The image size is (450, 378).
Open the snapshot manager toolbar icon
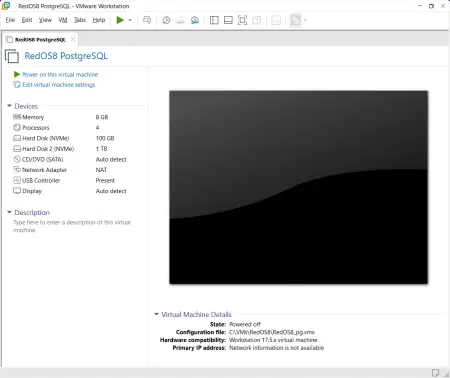click(195, 20)
